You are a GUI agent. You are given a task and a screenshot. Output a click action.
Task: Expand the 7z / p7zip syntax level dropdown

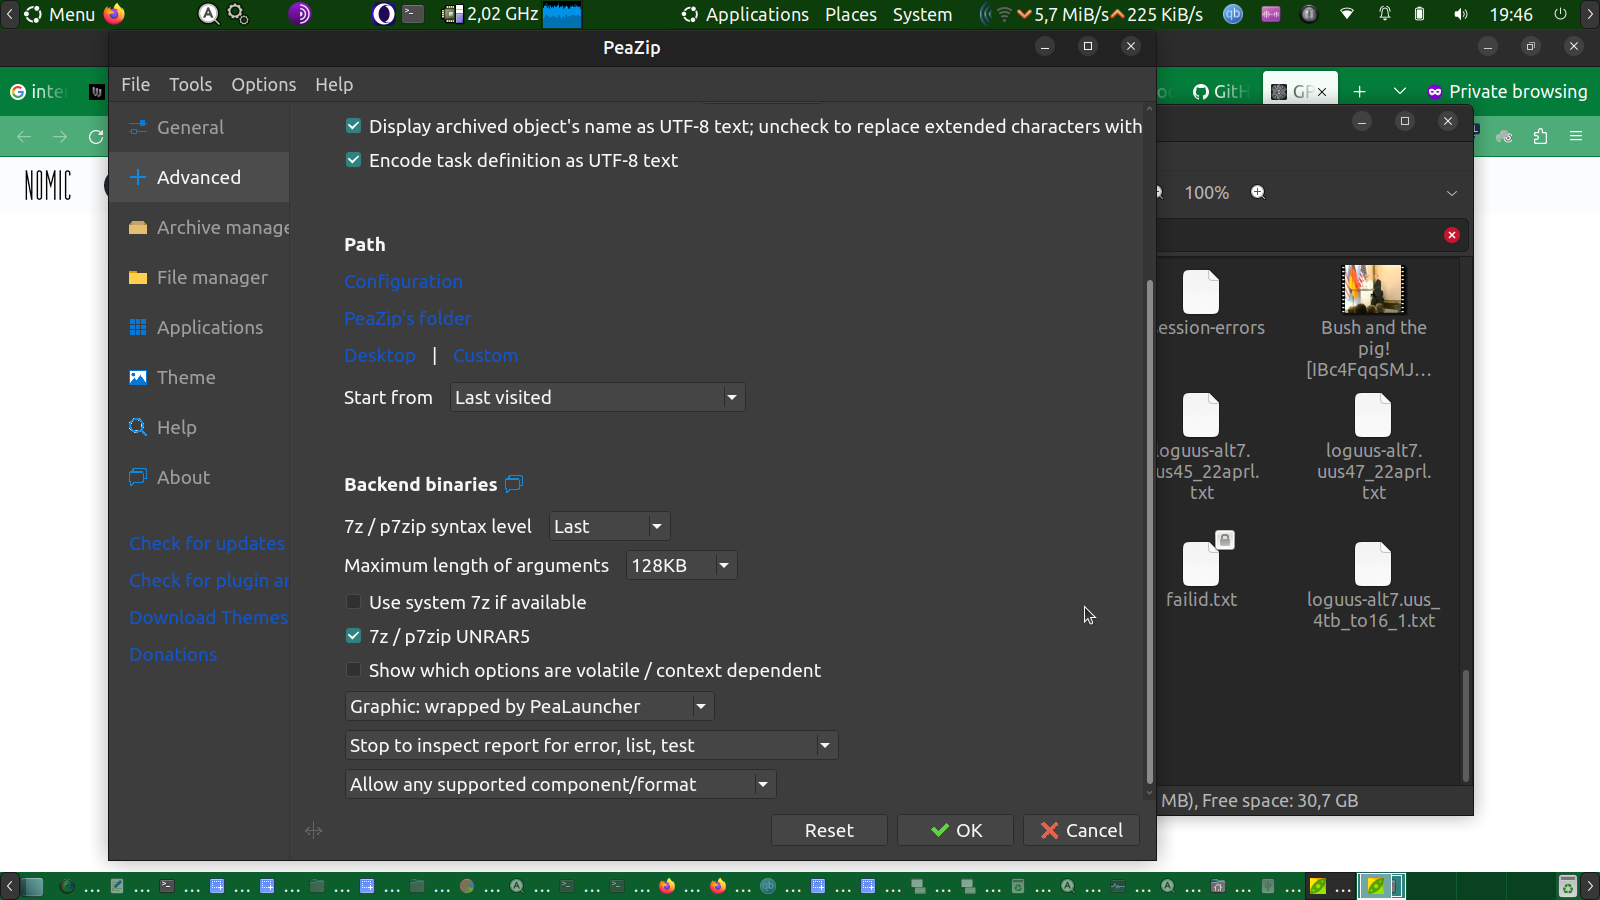[609, 526]
